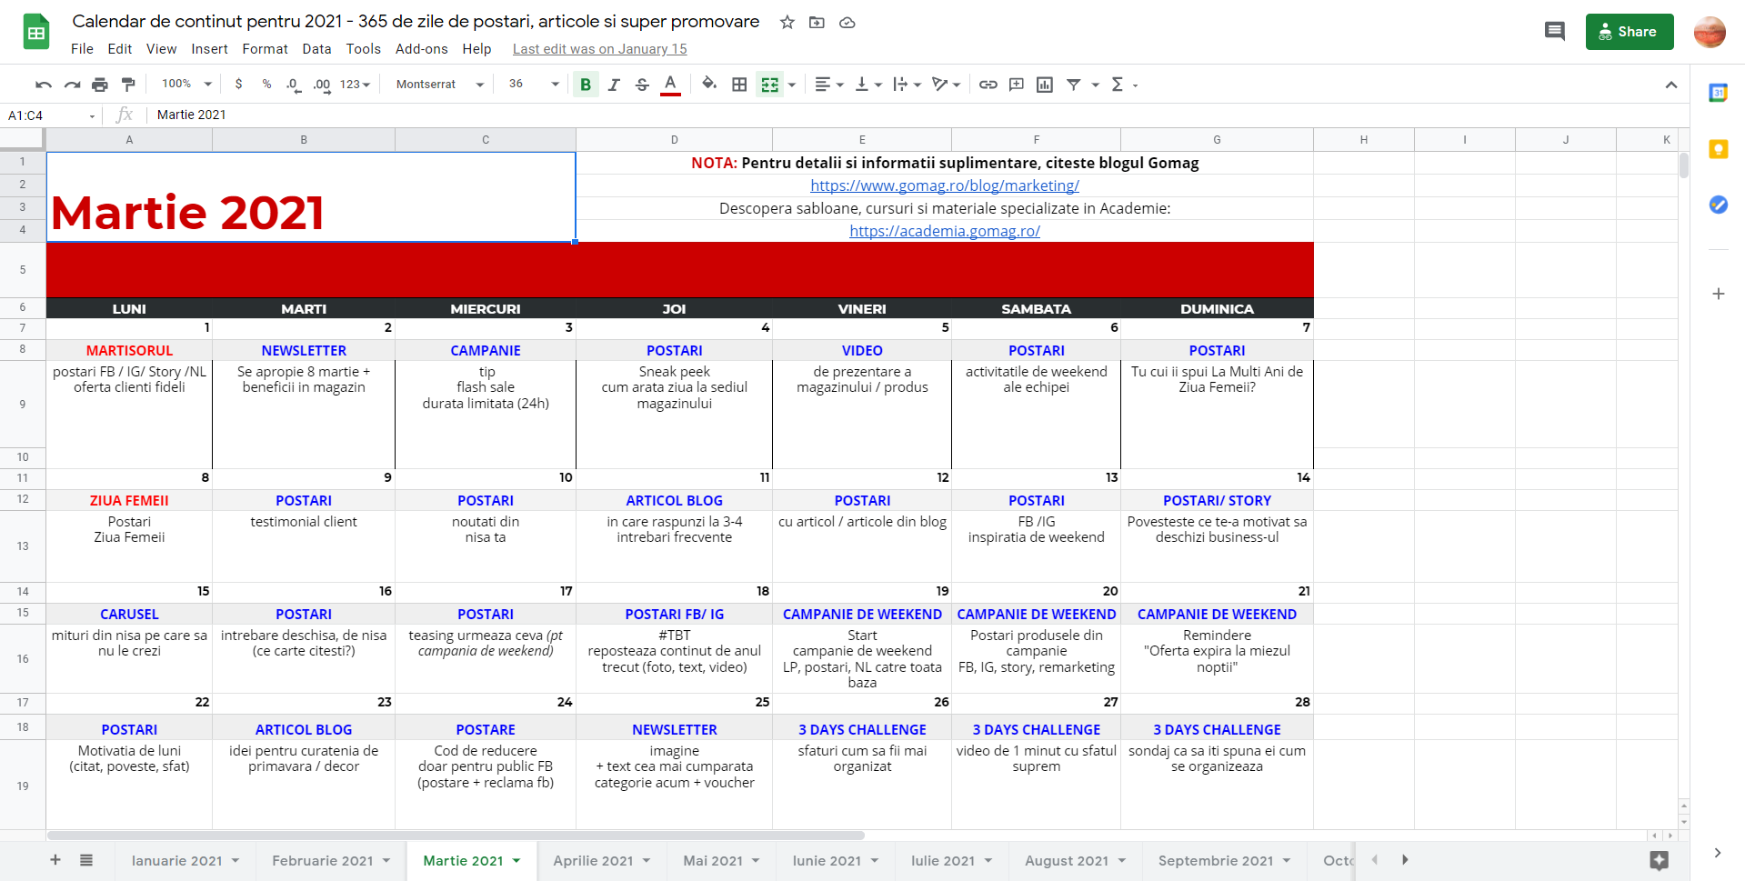The width and height of the screenshot is (1745, 881).
Task: Open the vertical align dropdown
Action: [868, 85]
